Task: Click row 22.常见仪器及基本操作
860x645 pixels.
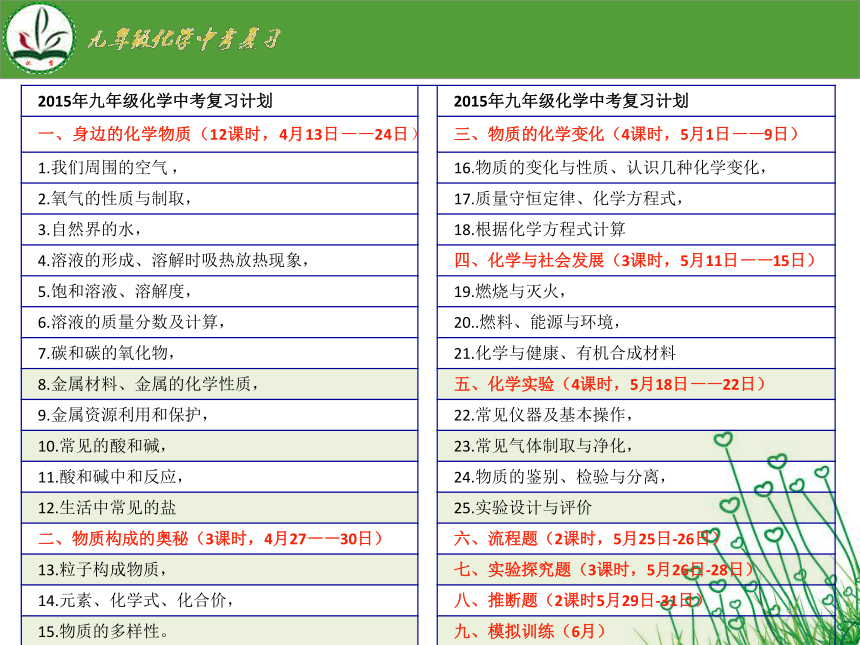Action: (x=636, y=415)
